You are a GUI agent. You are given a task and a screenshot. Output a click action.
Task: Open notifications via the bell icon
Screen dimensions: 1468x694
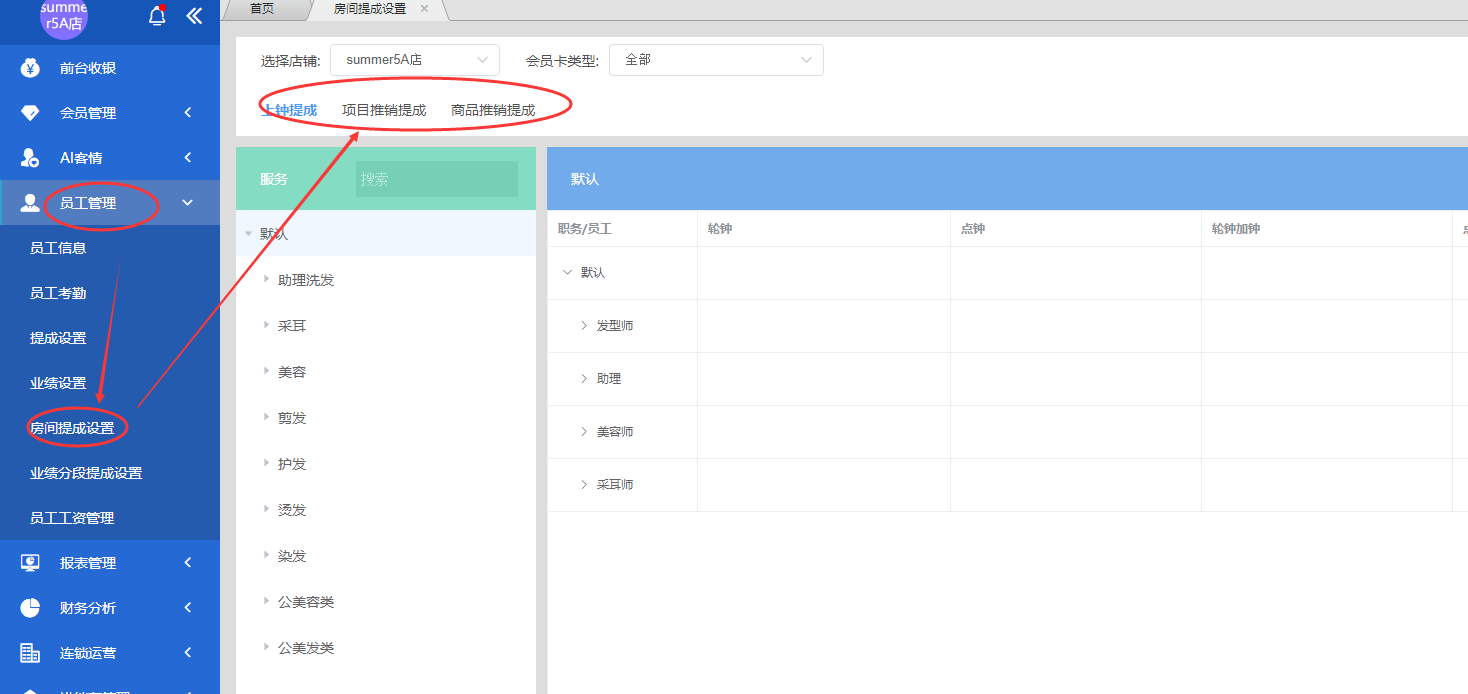157,16
